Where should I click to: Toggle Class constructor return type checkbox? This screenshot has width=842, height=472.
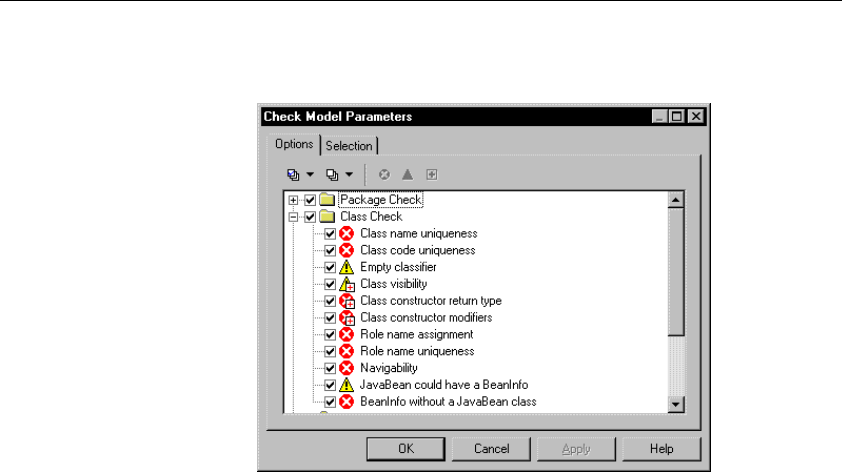pos(330,301)
